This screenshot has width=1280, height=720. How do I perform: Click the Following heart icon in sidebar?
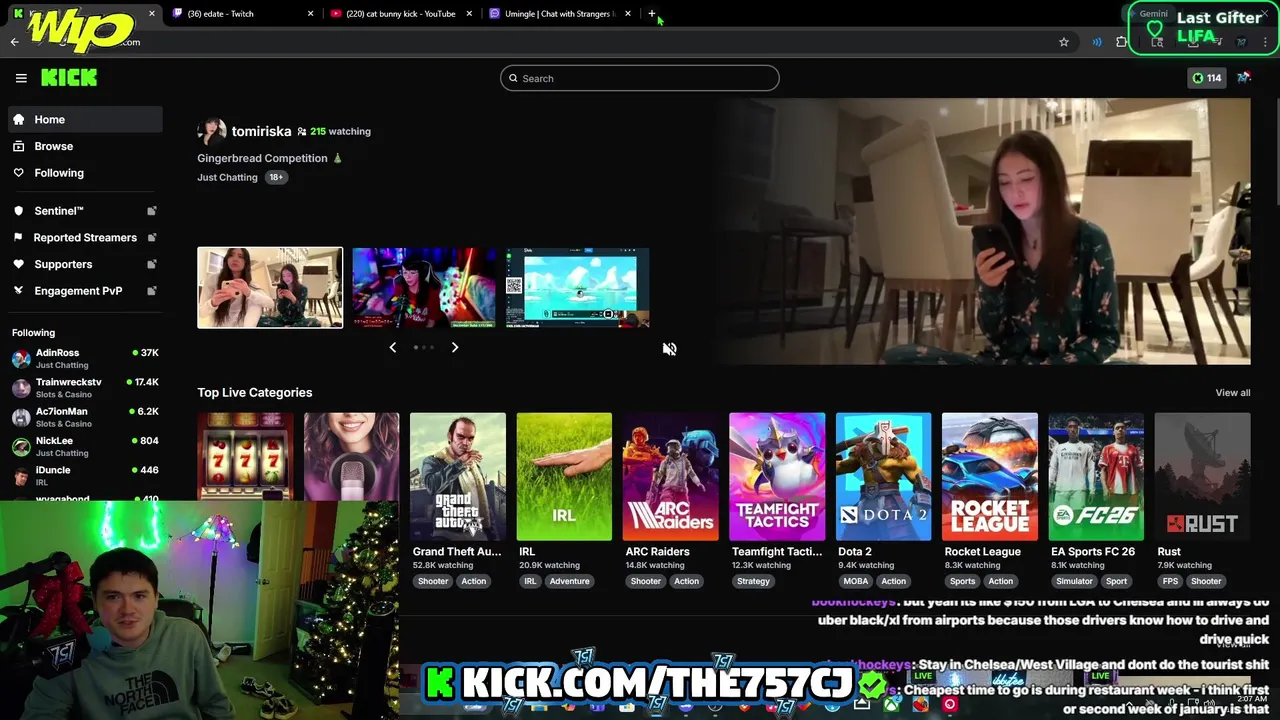(x=19, y=173)
